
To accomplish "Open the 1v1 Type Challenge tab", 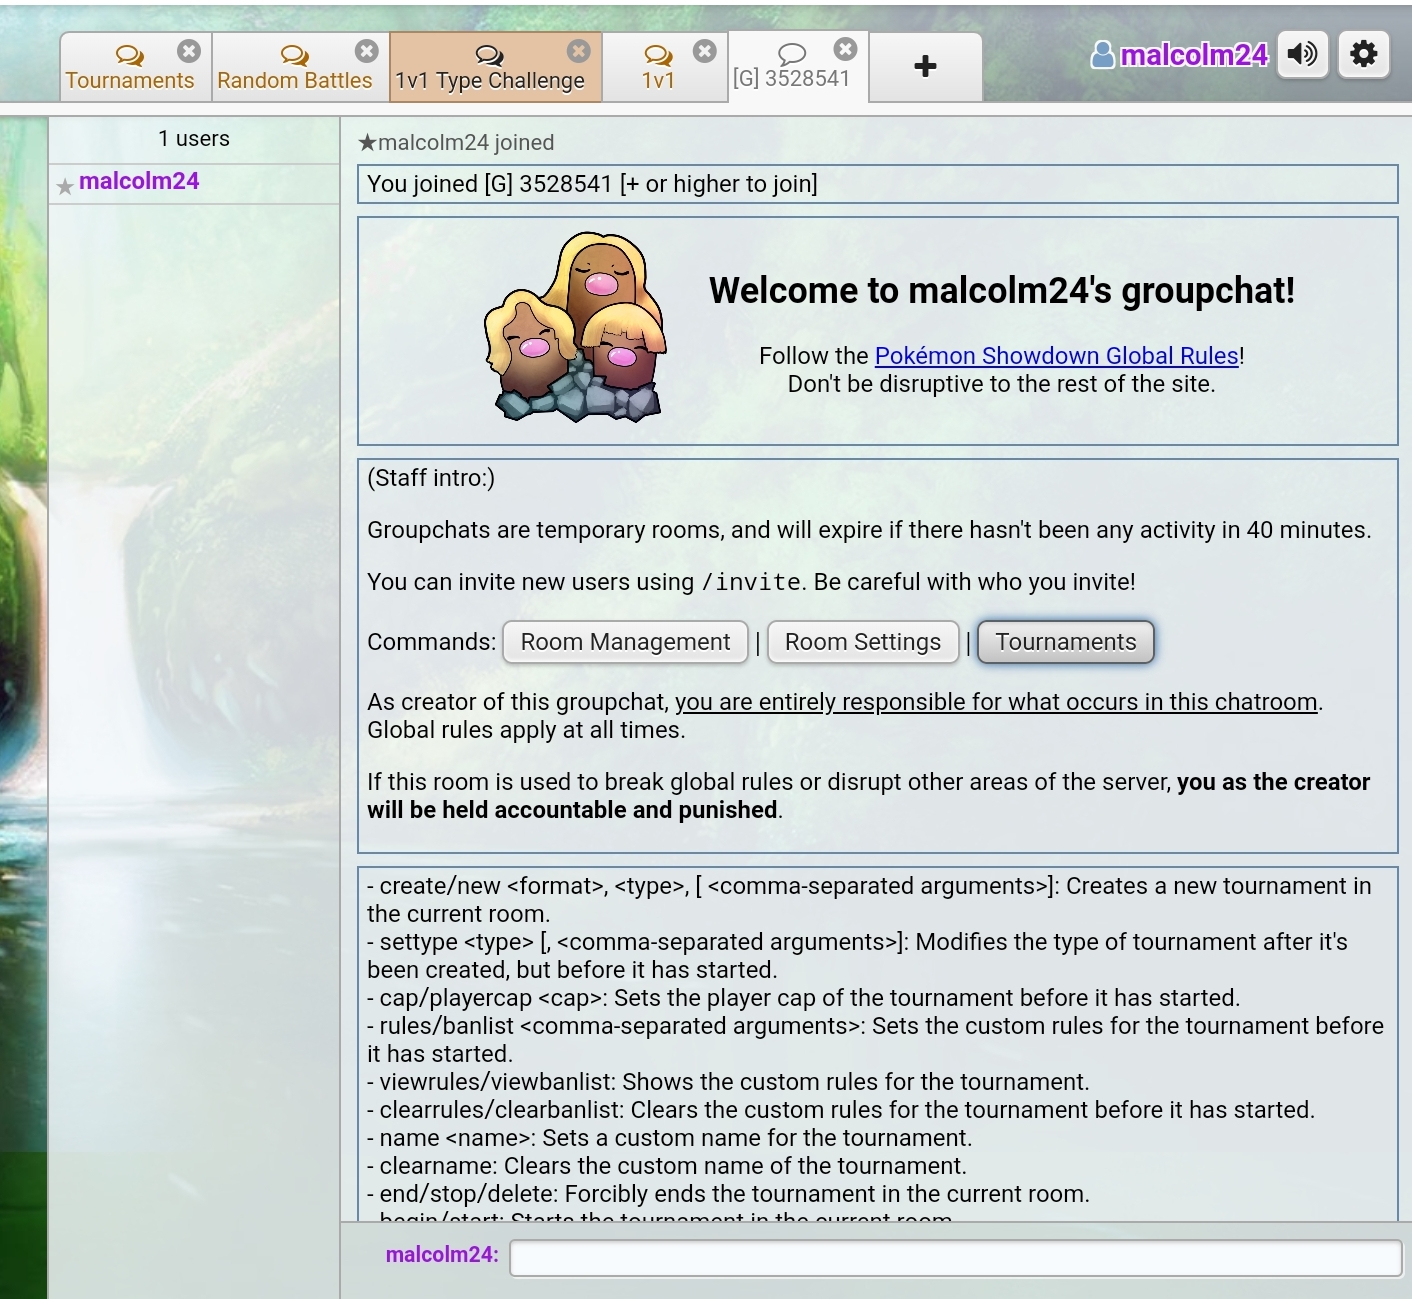I will [489, 69].
